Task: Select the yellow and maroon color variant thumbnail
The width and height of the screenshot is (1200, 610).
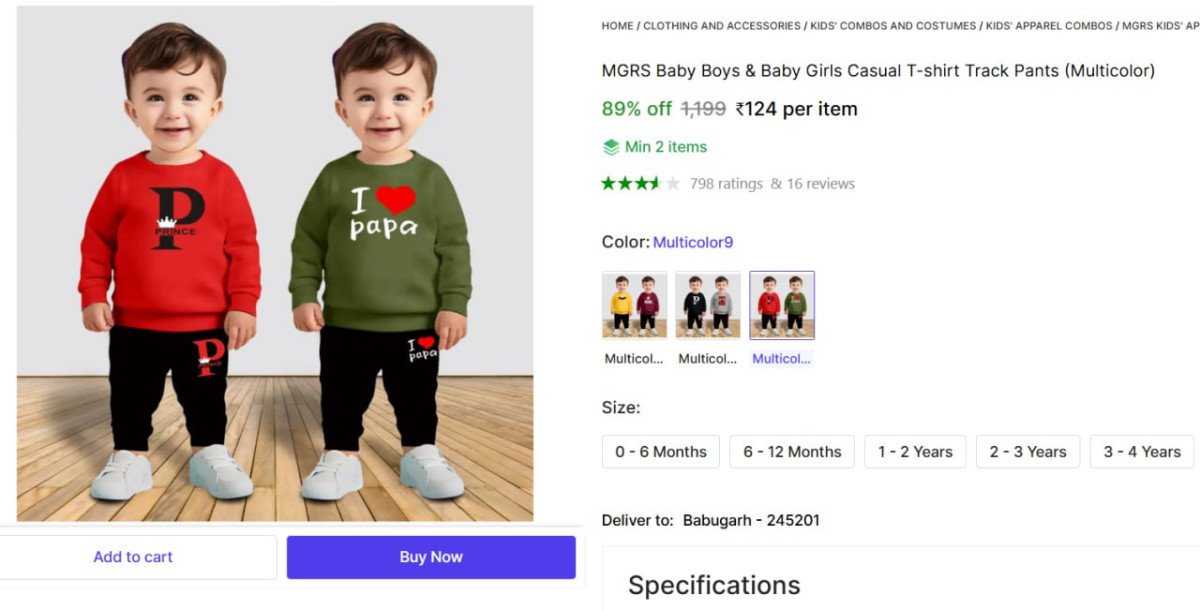Action: click(x=635, y=305)
